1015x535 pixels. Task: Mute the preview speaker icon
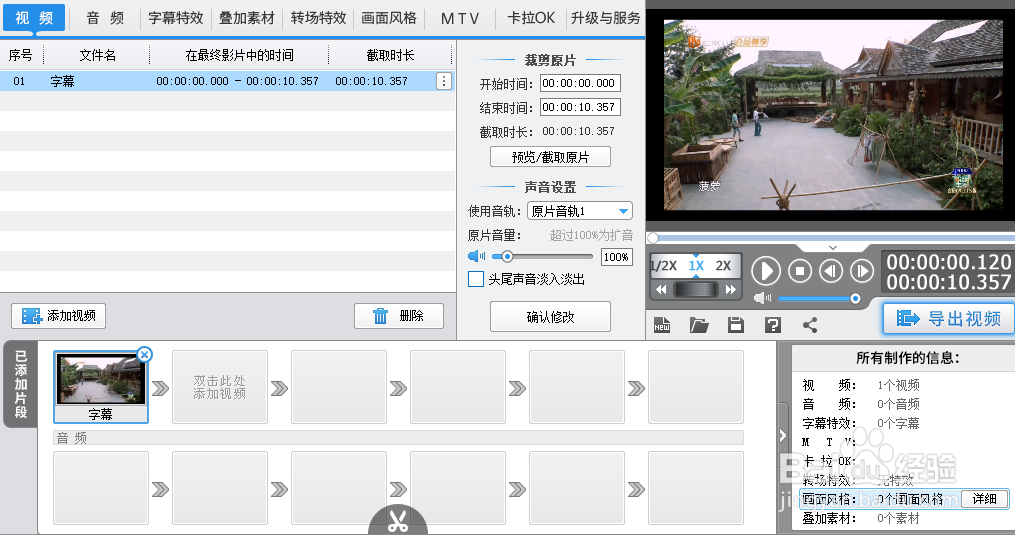[763, 298]
